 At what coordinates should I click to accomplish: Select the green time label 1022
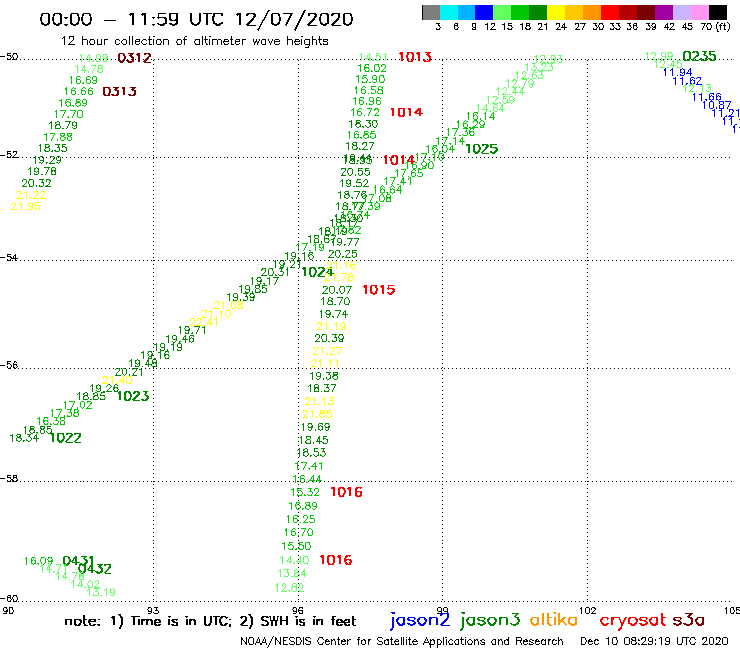pos(65,438)
